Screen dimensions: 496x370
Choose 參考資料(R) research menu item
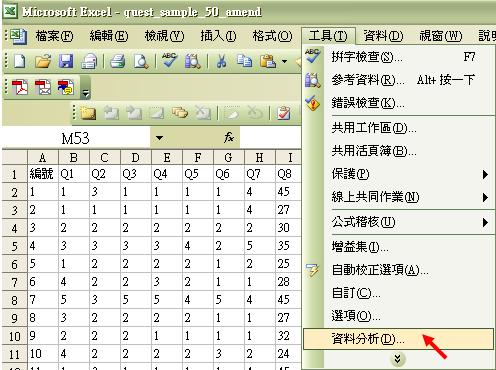tap(398, 80)
